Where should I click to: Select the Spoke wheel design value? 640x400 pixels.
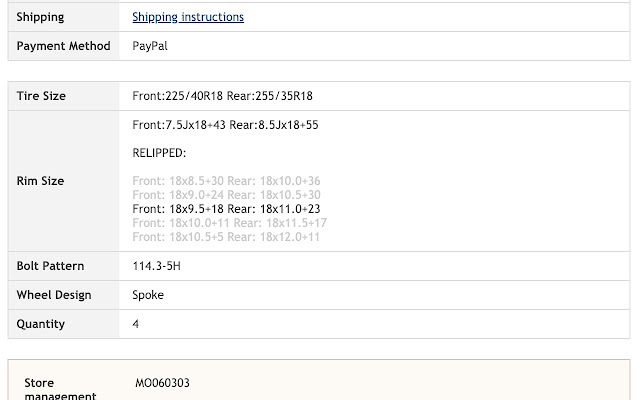(148, 295)
